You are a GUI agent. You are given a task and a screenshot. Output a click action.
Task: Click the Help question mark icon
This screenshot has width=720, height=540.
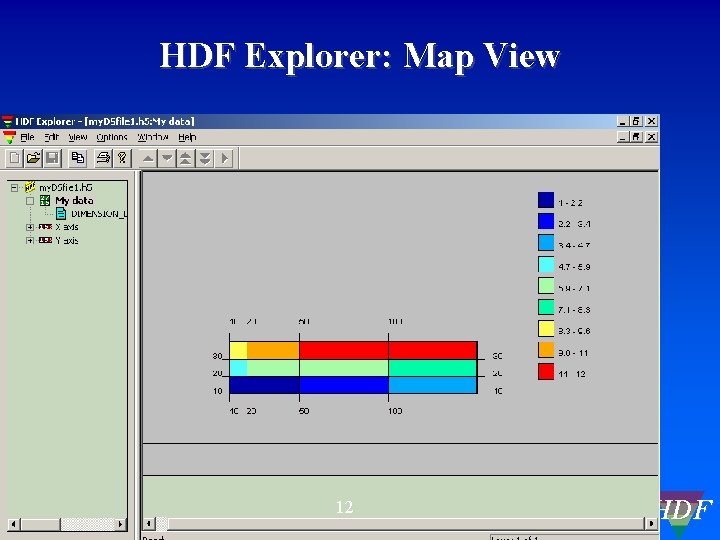(x=122, y=158)
